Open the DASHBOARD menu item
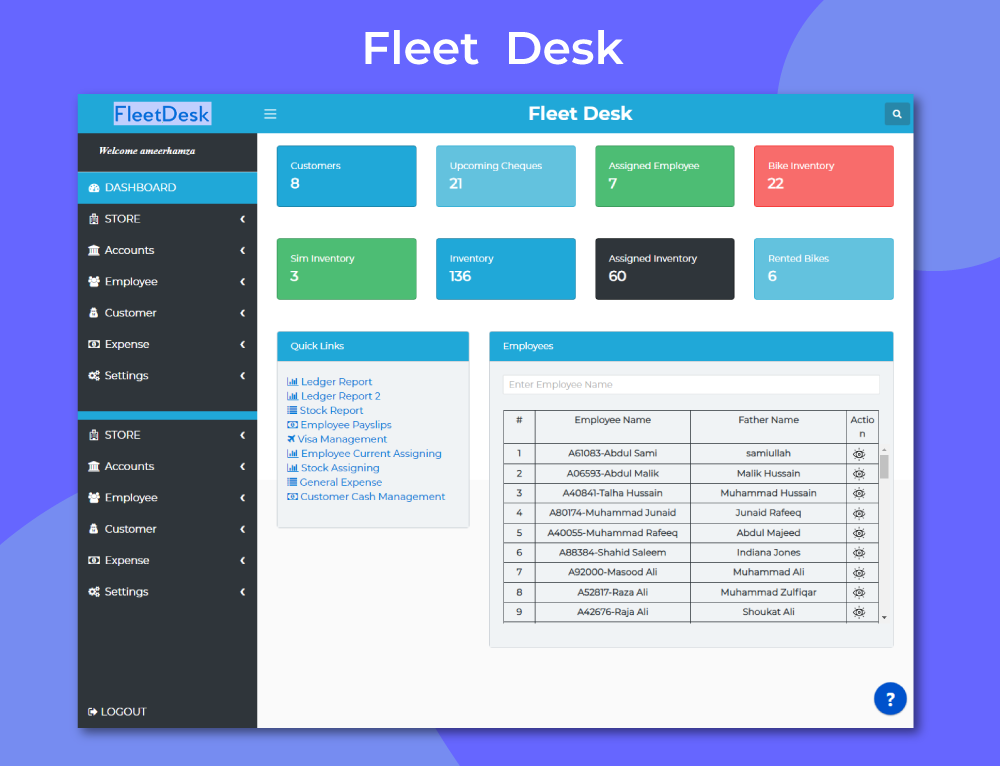Viewport: 1000px width, 766px height. (167, 188)
